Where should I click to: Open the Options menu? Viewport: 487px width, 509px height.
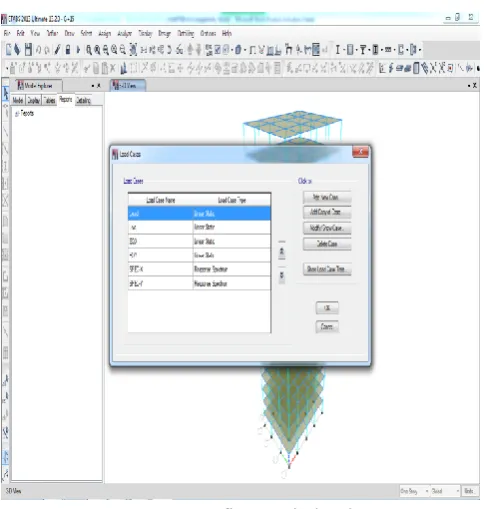click(208, 33)
